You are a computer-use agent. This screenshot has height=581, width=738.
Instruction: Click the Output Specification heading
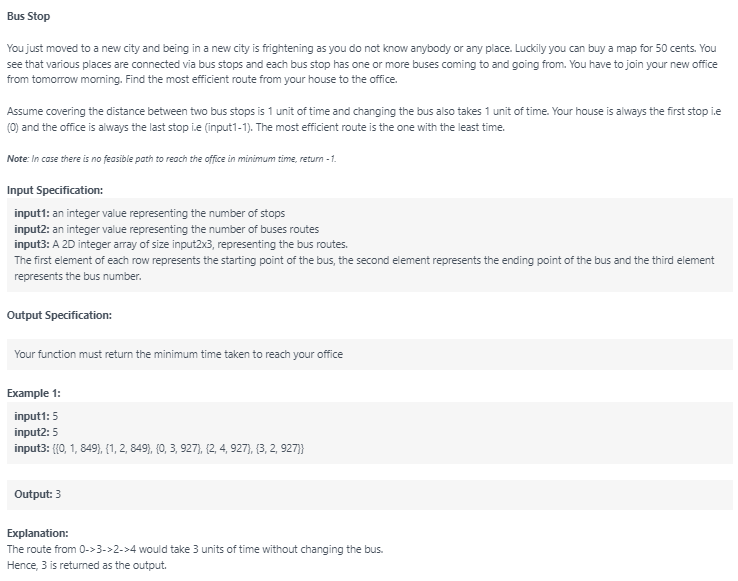[59, 315]
